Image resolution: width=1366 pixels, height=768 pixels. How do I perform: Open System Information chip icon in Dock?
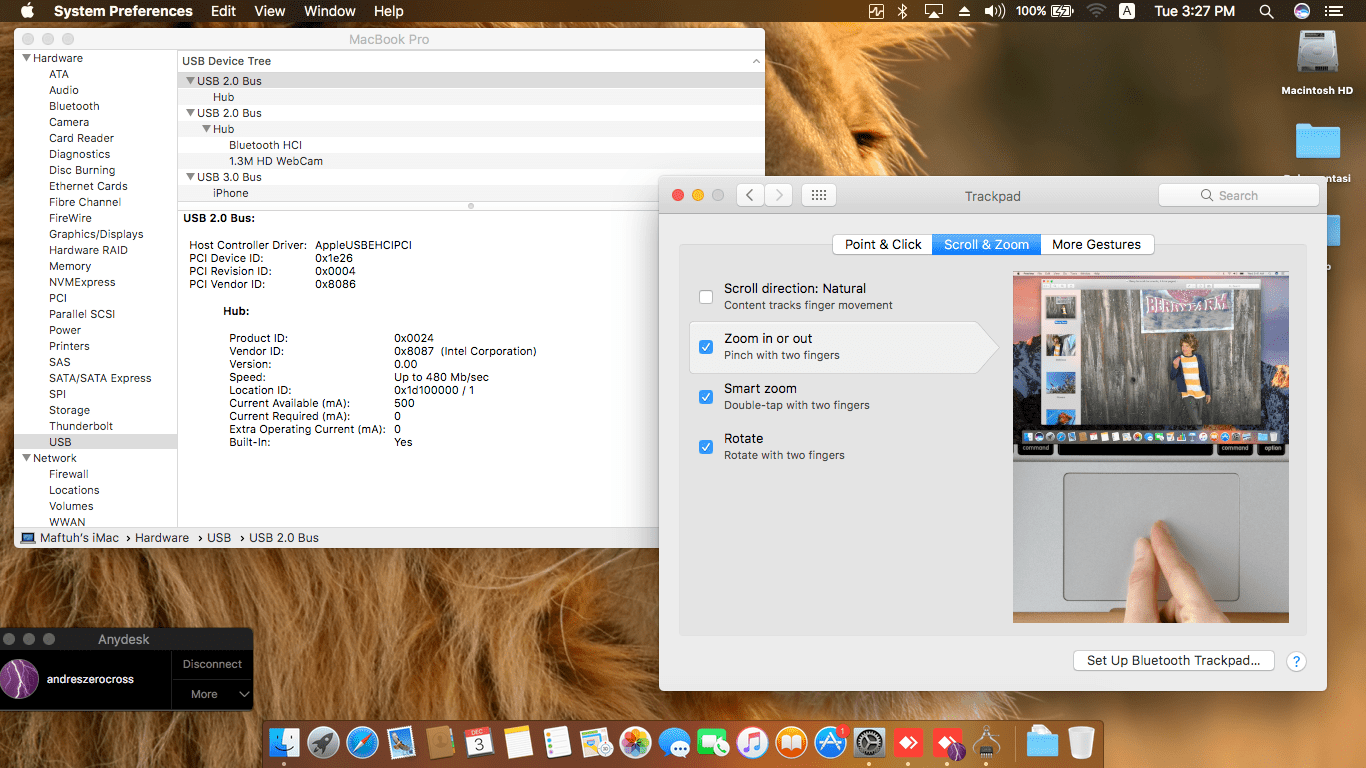[986, 743]
